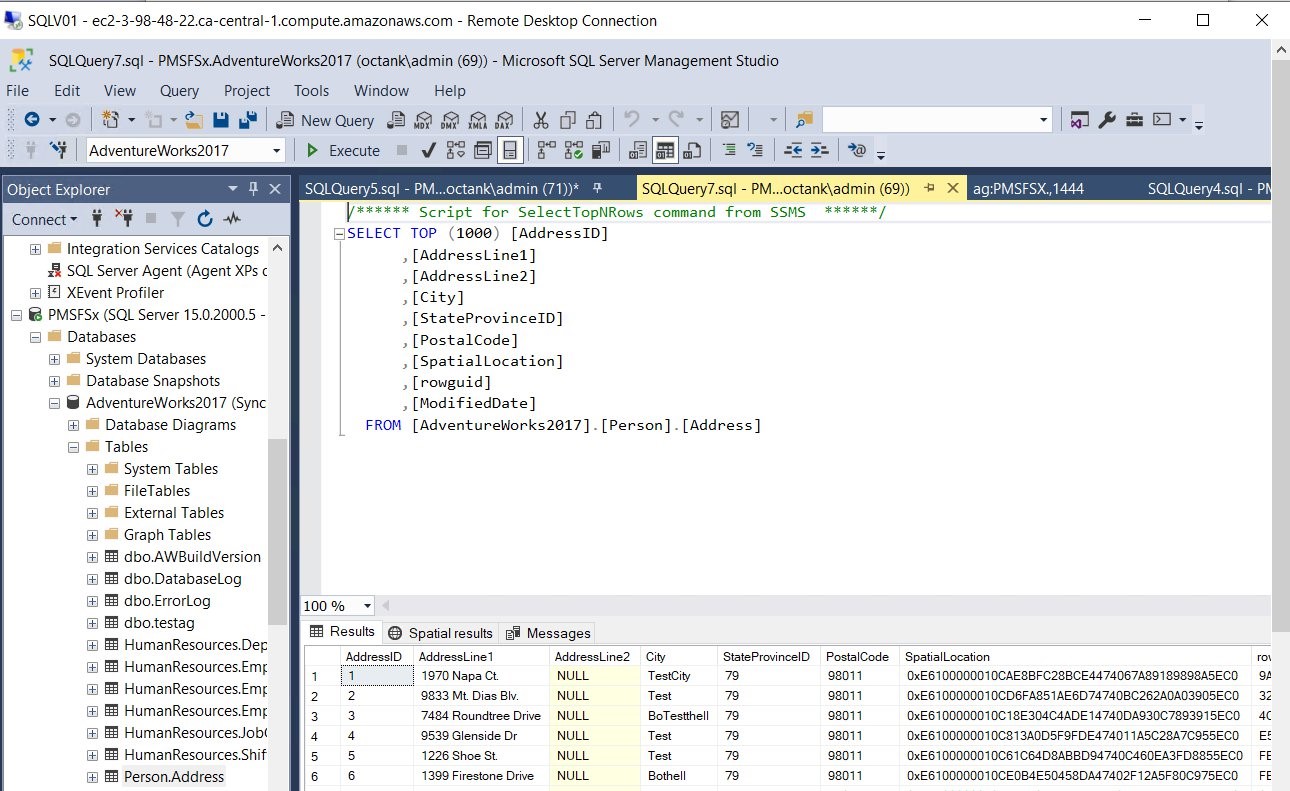Display the Estimated Execution Plan
Image resolution: width=1290 pixels, height=791 pixels.
tap(456, 150)
